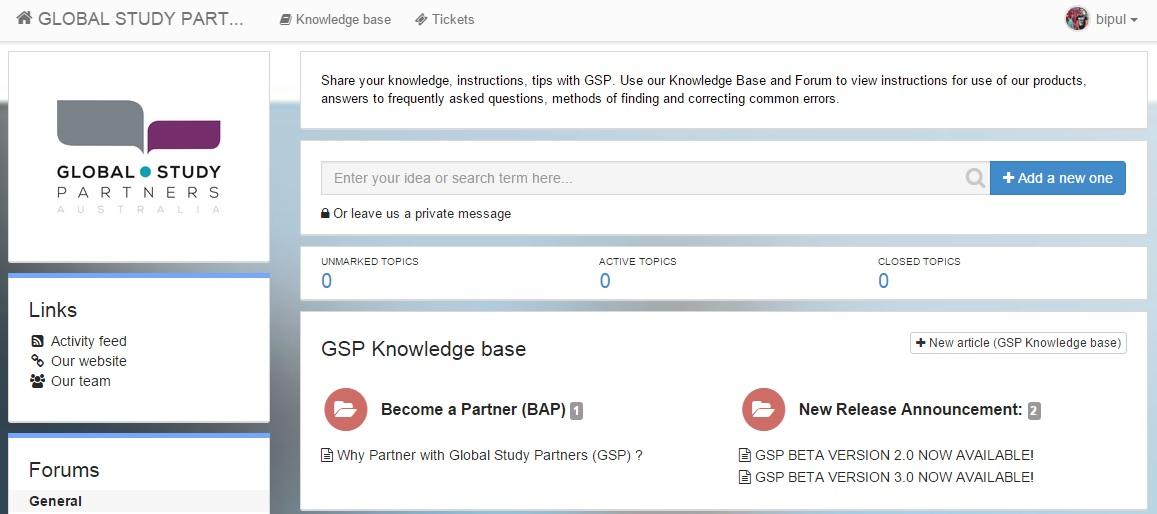1157x514 pixels.
Task: Click the home icon beside GLOBAL STUDY PART...
Action: click(24, 18)
